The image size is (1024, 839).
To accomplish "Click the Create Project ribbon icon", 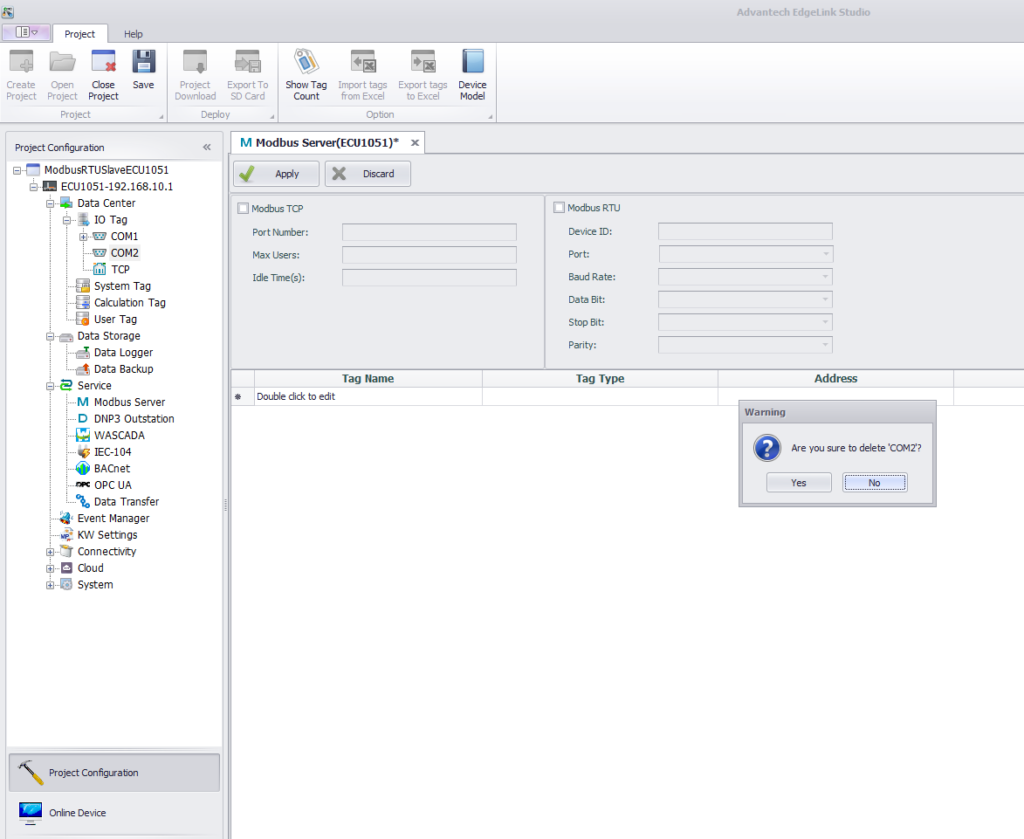I will click(21, 62).
